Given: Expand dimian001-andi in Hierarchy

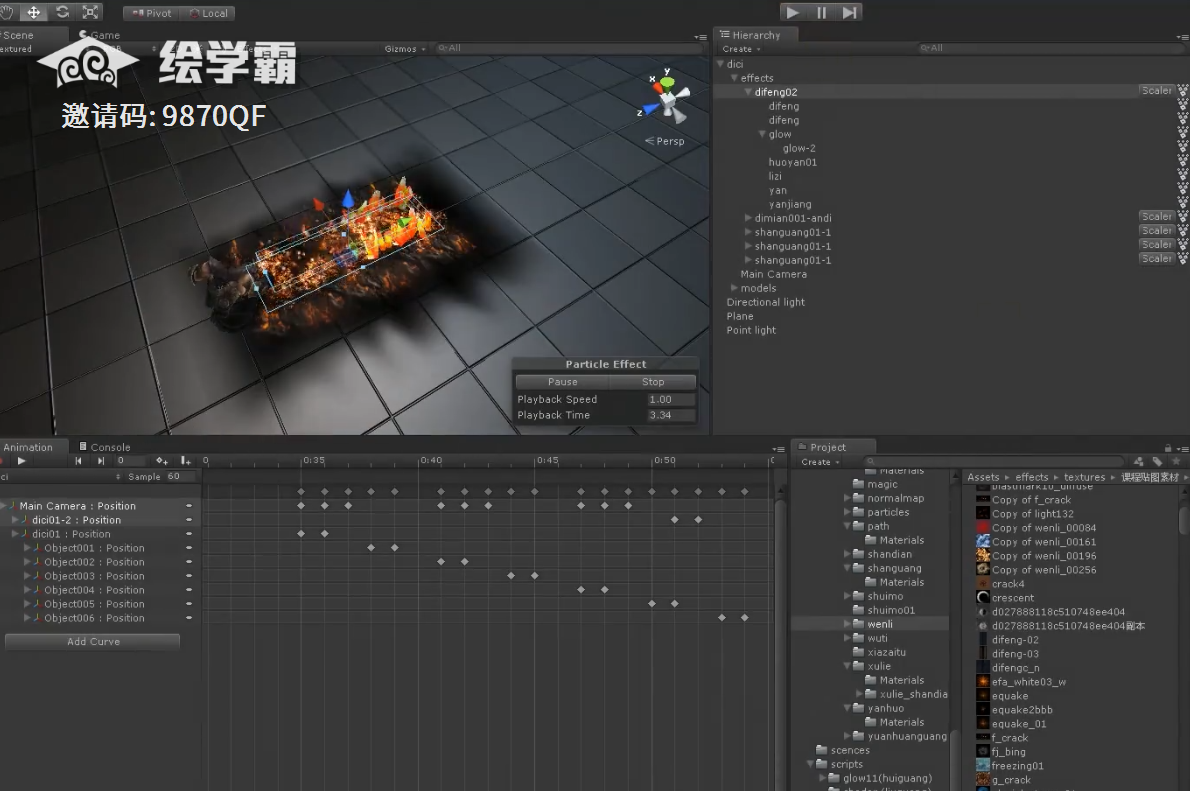Looking at the screenshot, I should click(x=748, y=218).
